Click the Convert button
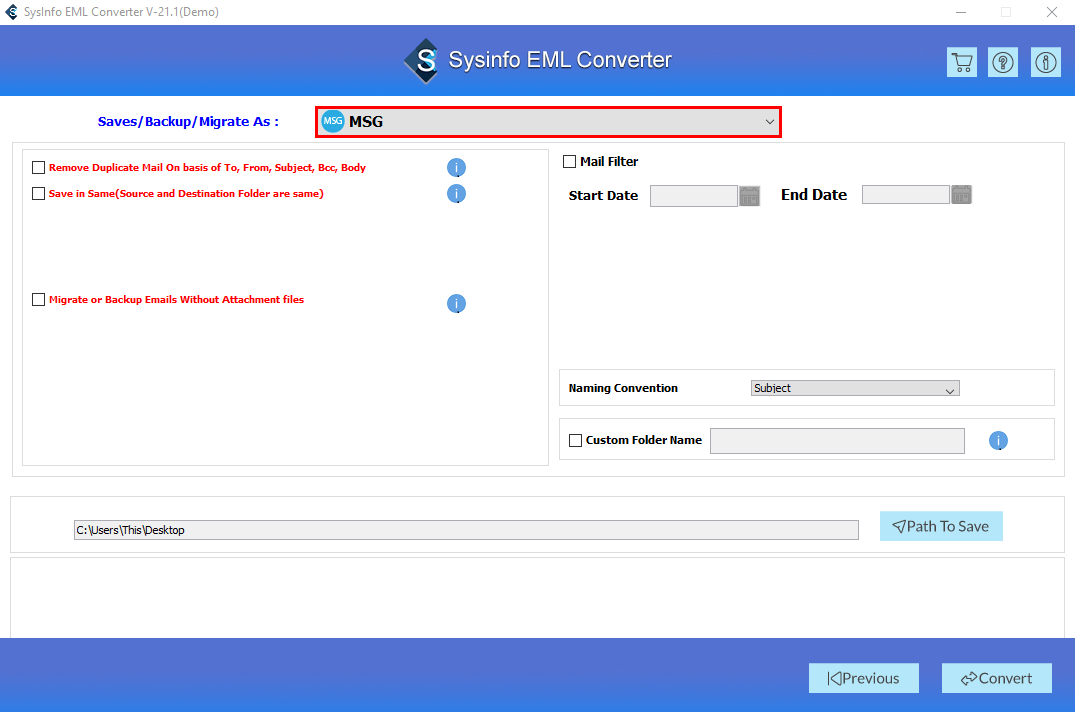Image resolution: width=1075 pixels, height=712 pixels. [996, 677]
